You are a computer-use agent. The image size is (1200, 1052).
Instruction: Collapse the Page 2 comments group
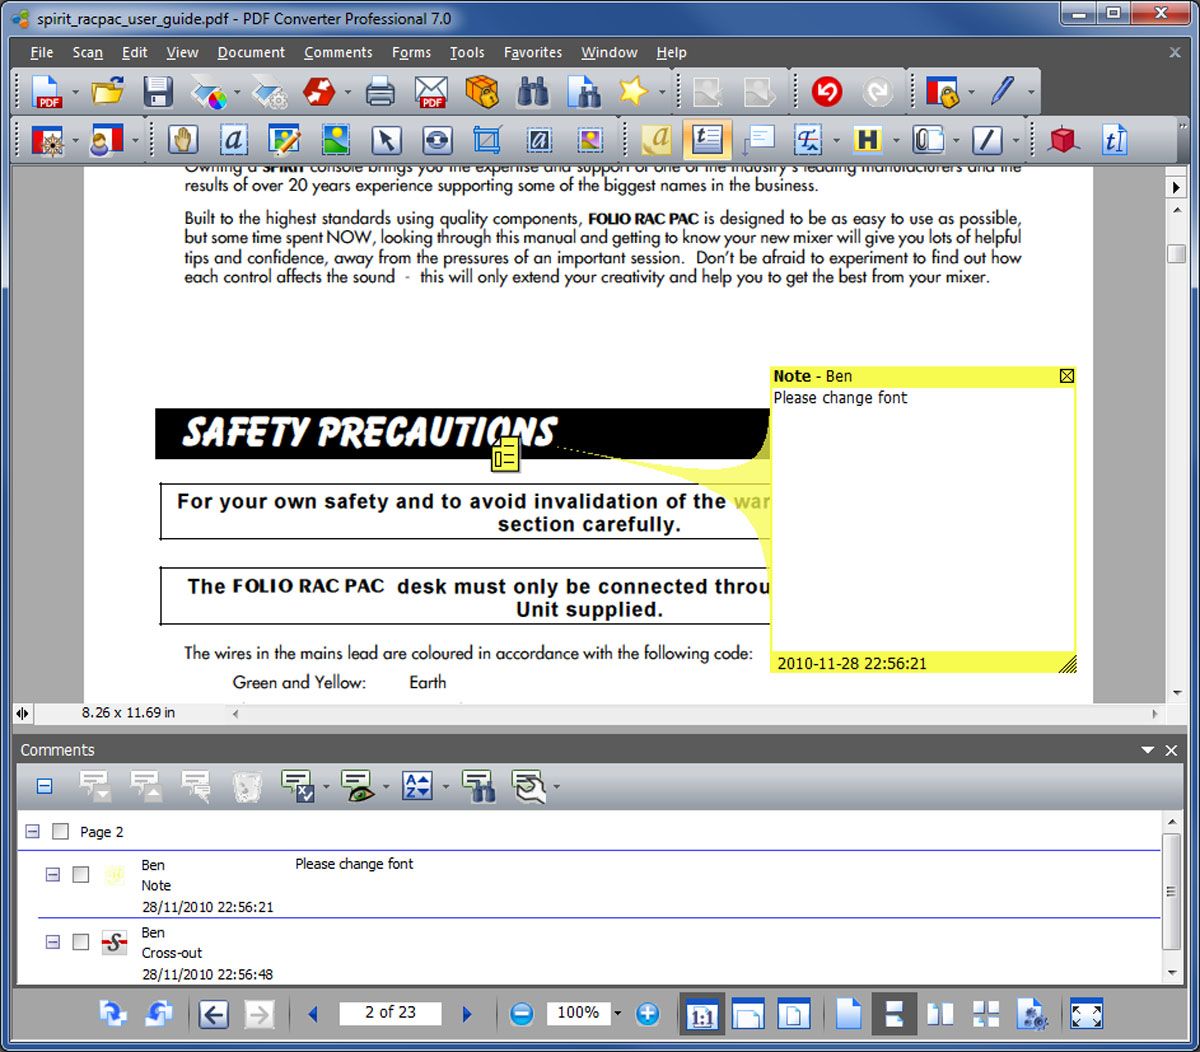pyautogui.click(x=32, y=832)
